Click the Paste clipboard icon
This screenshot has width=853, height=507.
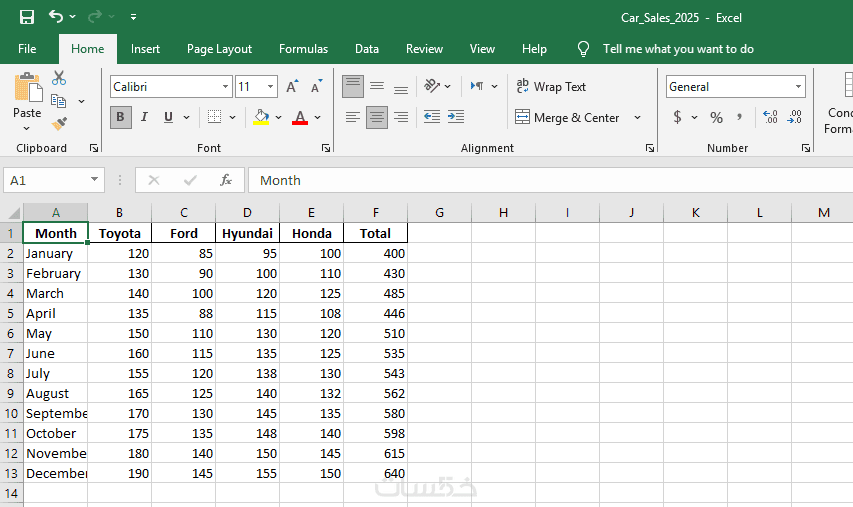pyautogui.click(x=28, y=87)
